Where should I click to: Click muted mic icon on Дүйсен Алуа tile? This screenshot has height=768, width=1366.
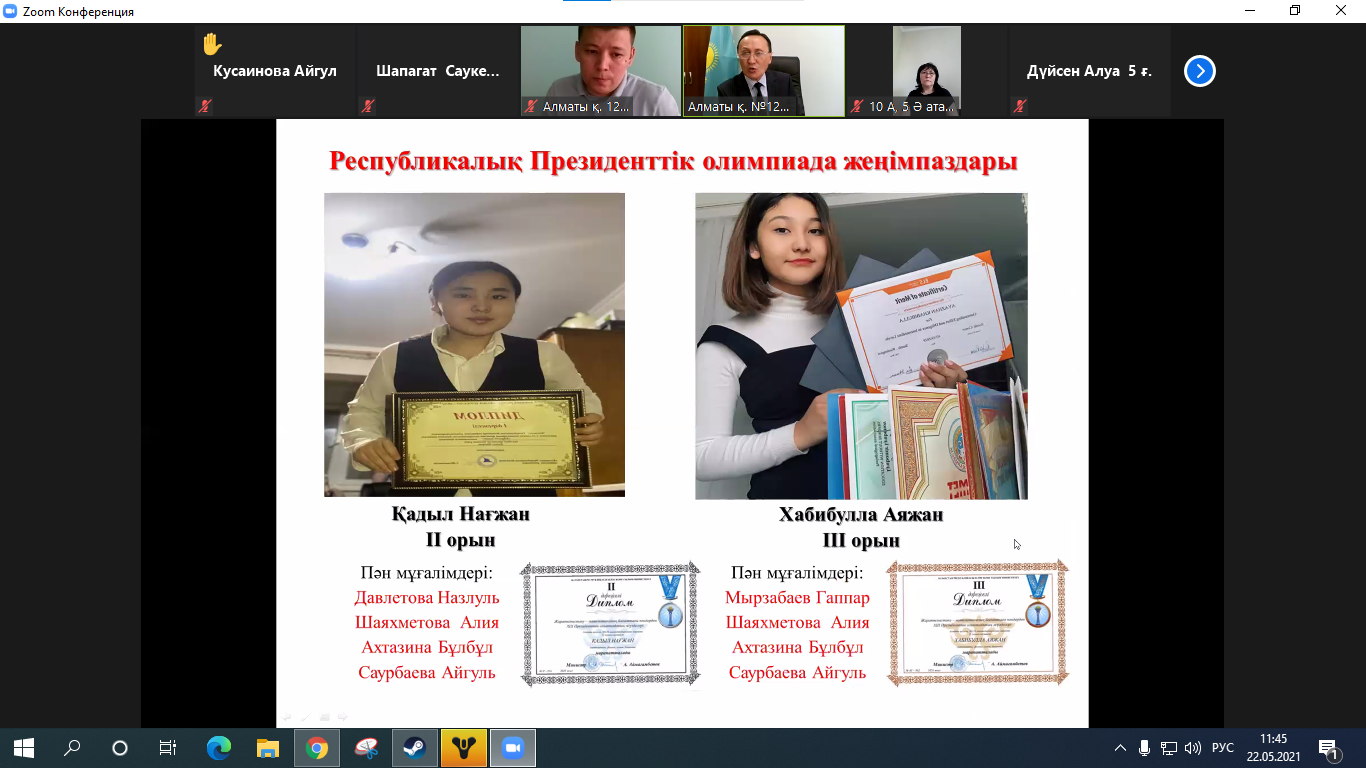point(1019,106)
